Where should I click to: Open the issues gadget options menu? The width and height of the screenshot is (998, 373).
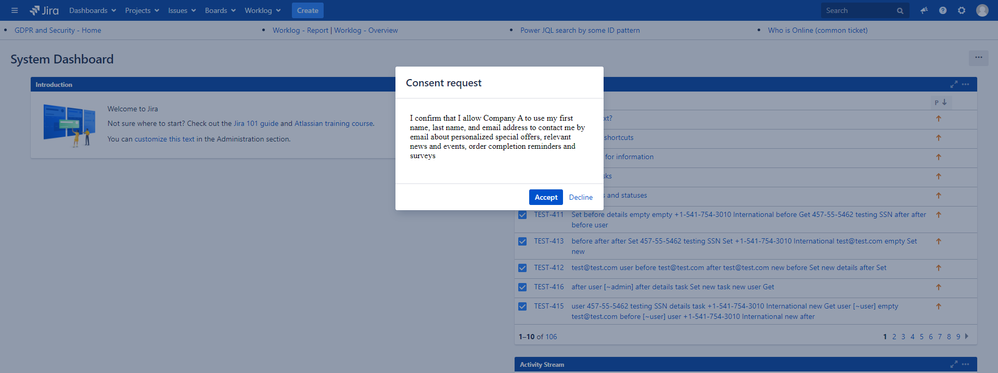(966, 84)
